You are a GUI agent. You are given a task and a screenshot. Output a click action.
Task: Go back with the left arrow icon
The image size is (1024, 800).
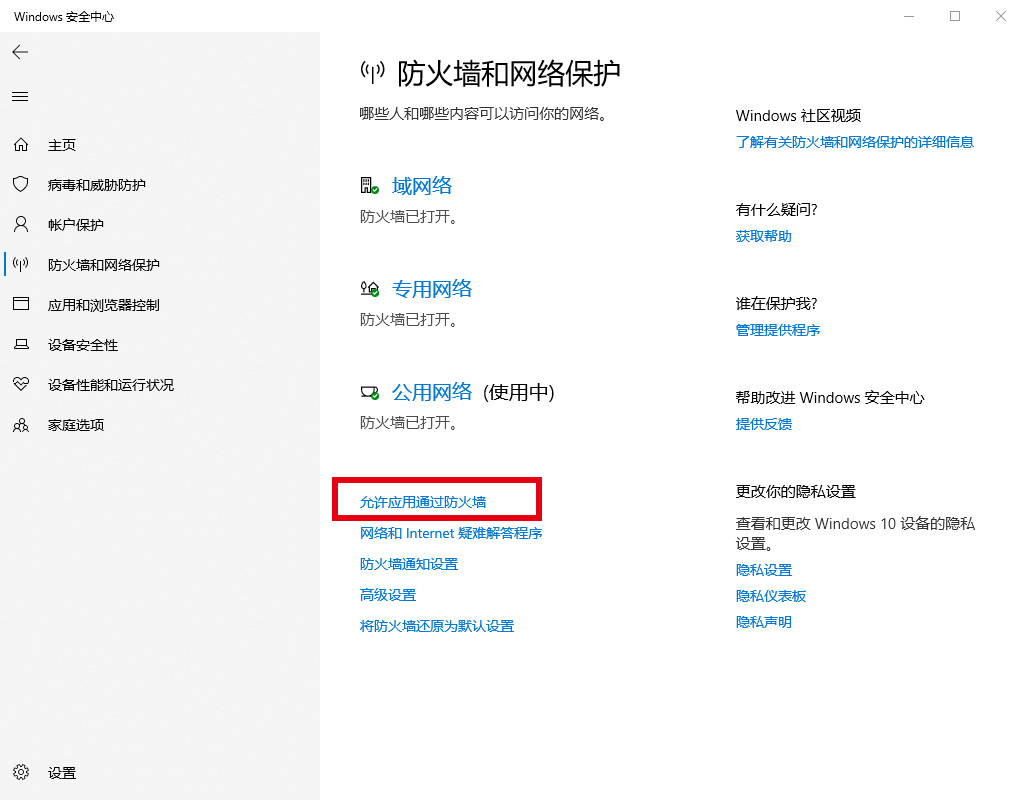[20, 52]
